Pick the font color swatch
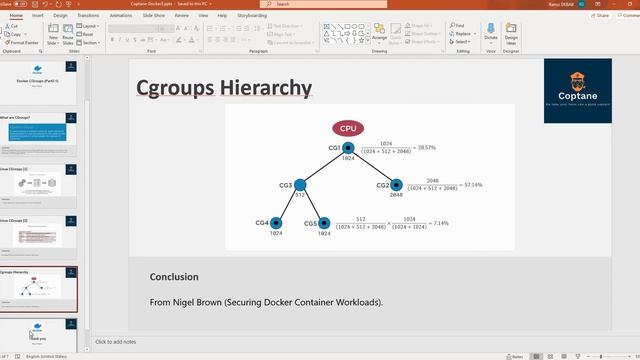The height and width of the screenshot is (360, 640). [191, 40]
